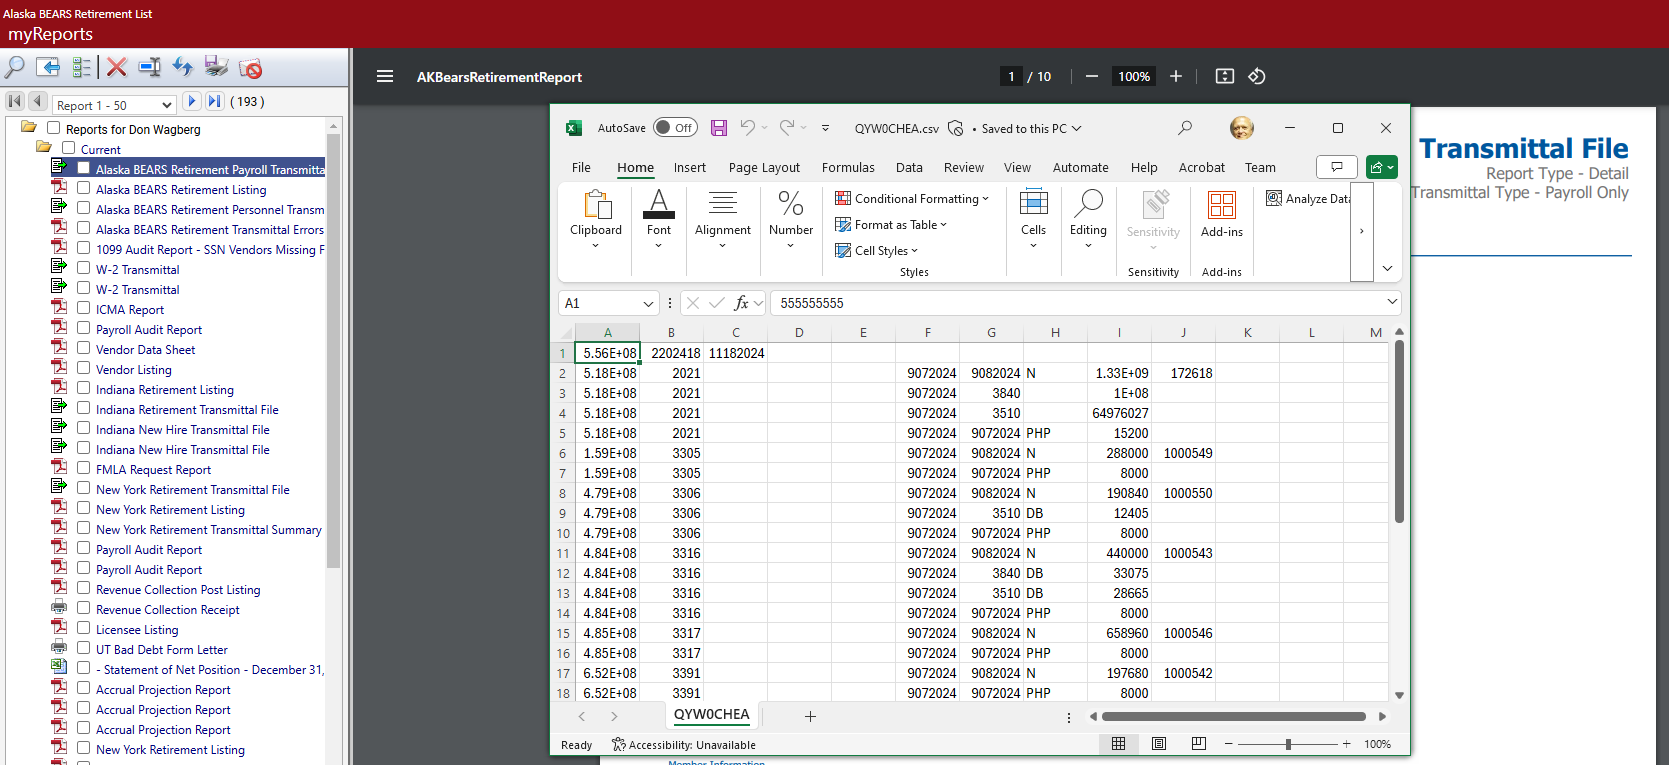Check the Vendor Data Sheet checkbox
Image resolution: width=1669 pixels, height=765 pixels.
pos(84,348)
